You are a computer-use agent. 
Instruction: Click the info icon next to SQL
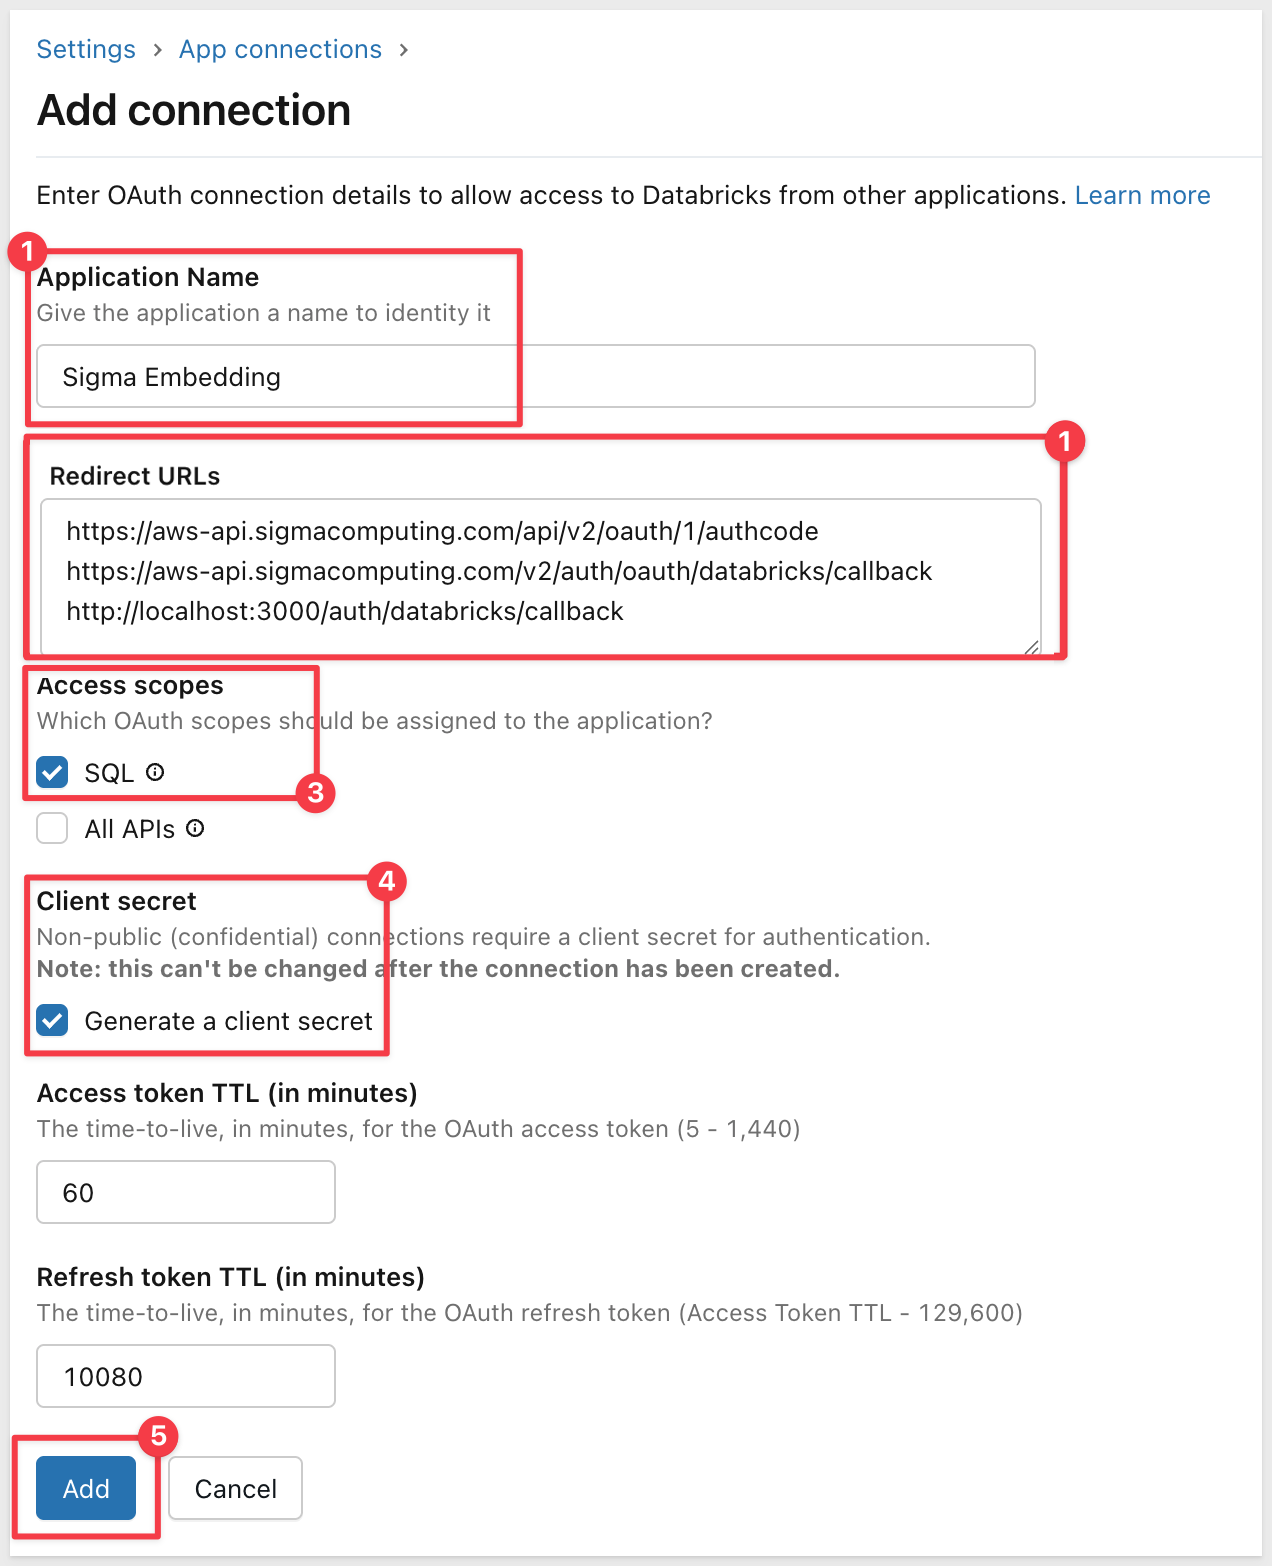155,772
